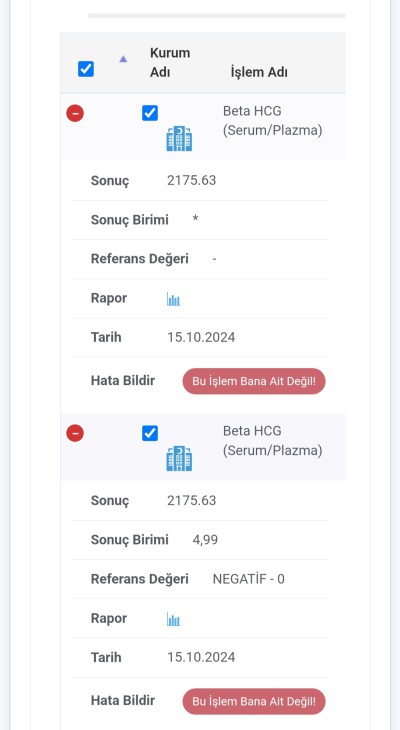Click the hospital building icon in second row
The height and width of the screenshot is (730, 400).
[179, 459]
